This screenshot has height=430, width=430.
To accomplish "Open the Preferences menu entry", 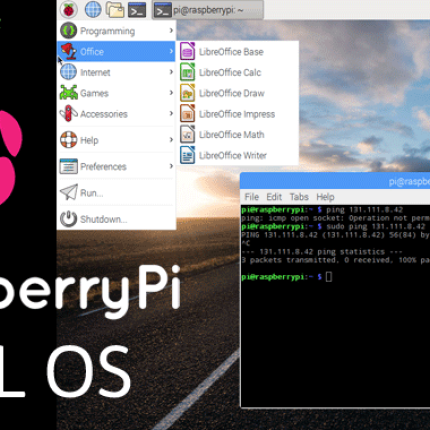I will click(x=116, y=166).
